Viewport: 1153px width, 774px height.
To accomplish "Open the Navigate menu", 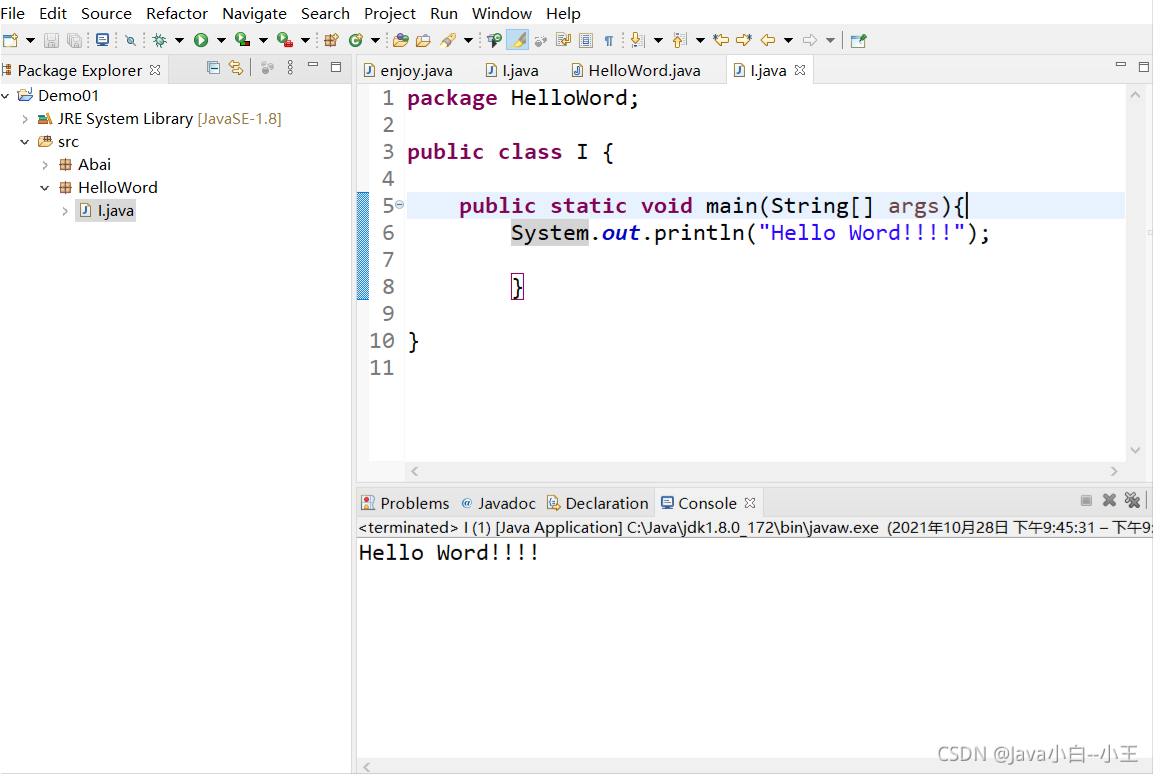I will [254, 13].
